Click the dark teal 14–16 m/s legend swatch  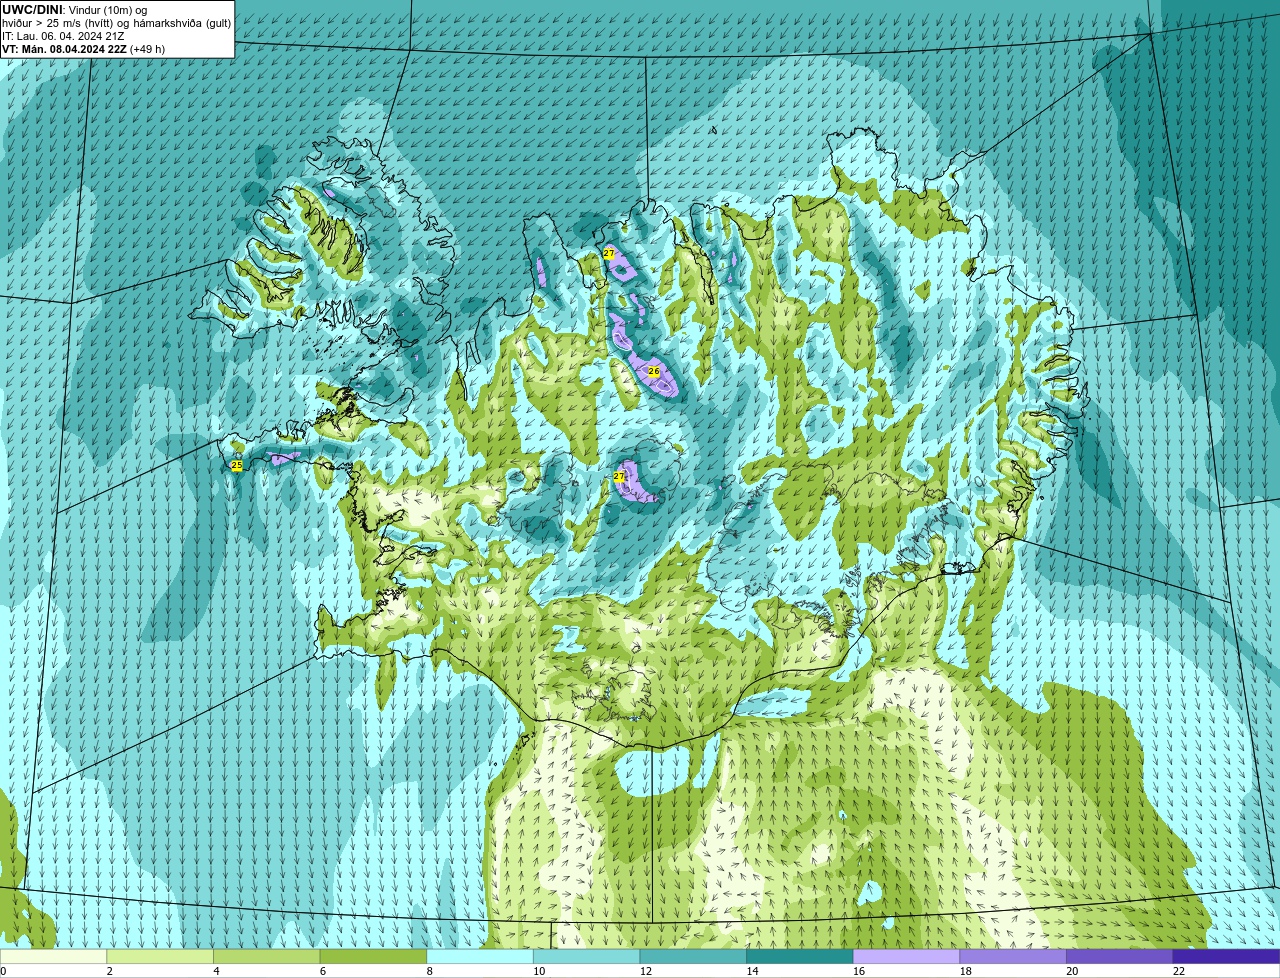click(800, 956)
